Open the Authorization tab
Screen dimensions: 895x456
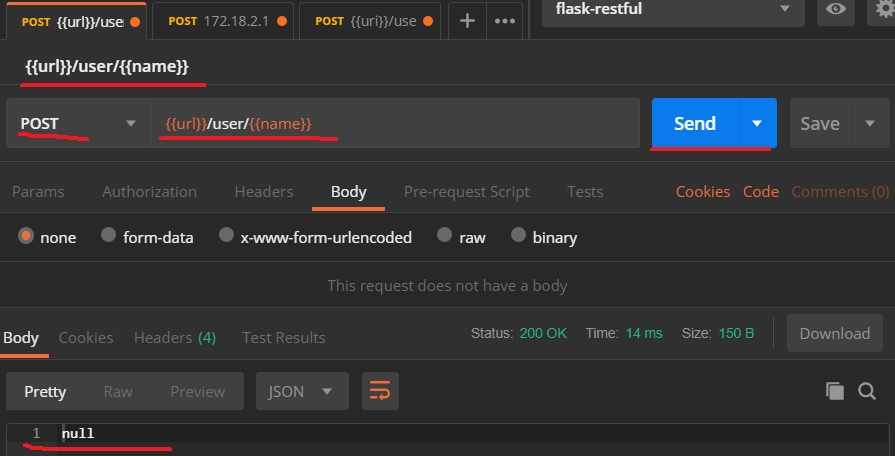point(150,192)
